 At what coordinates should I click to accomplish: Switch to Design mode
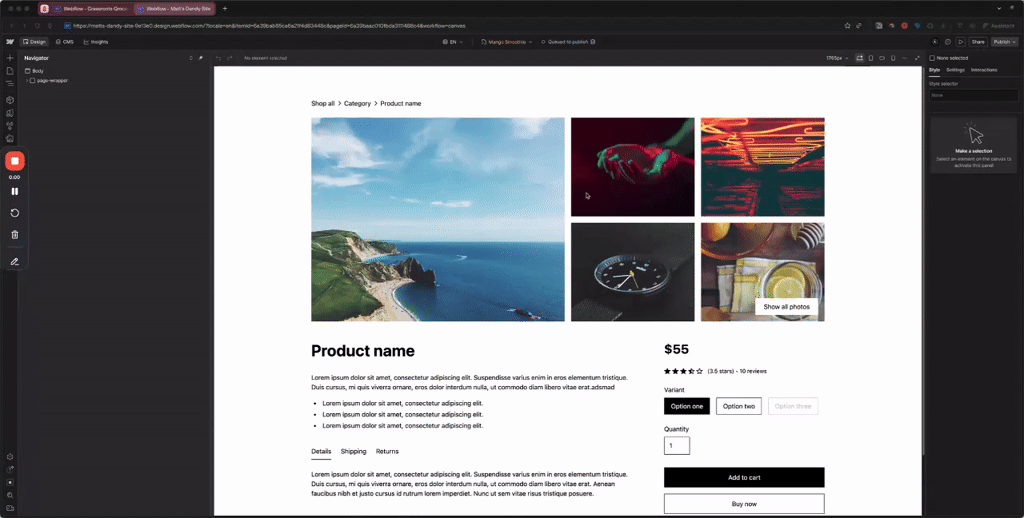35,42
